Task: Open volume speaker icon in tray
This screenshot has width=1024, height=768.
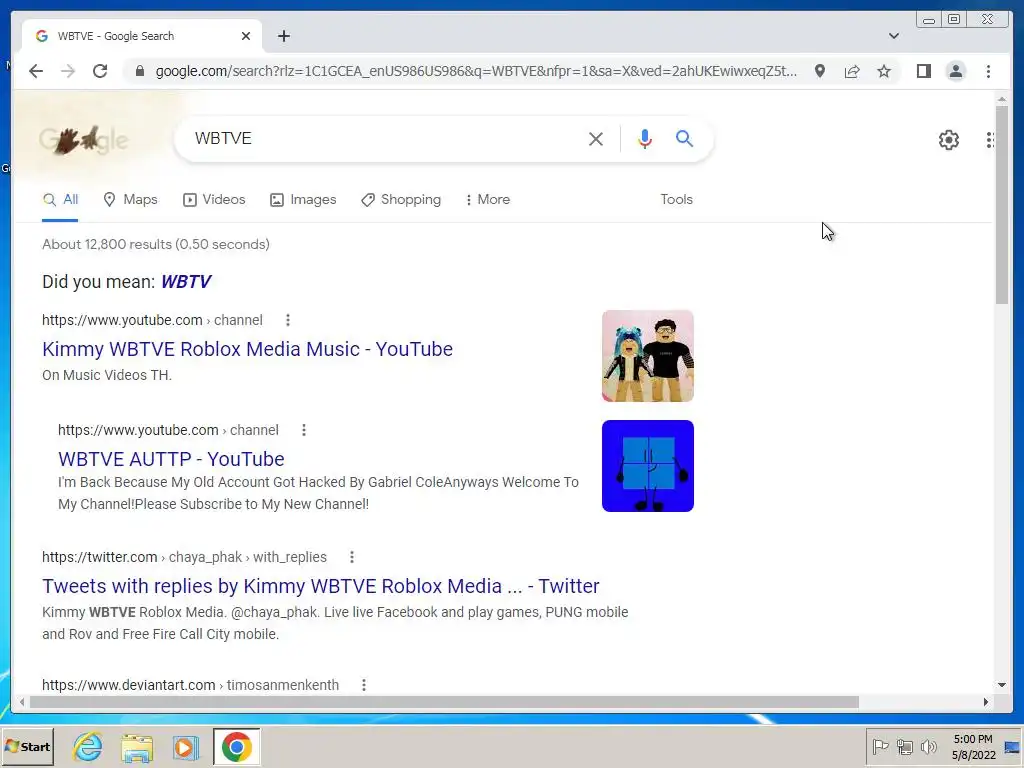Action: pyautogui.click(x=928, y=746)
